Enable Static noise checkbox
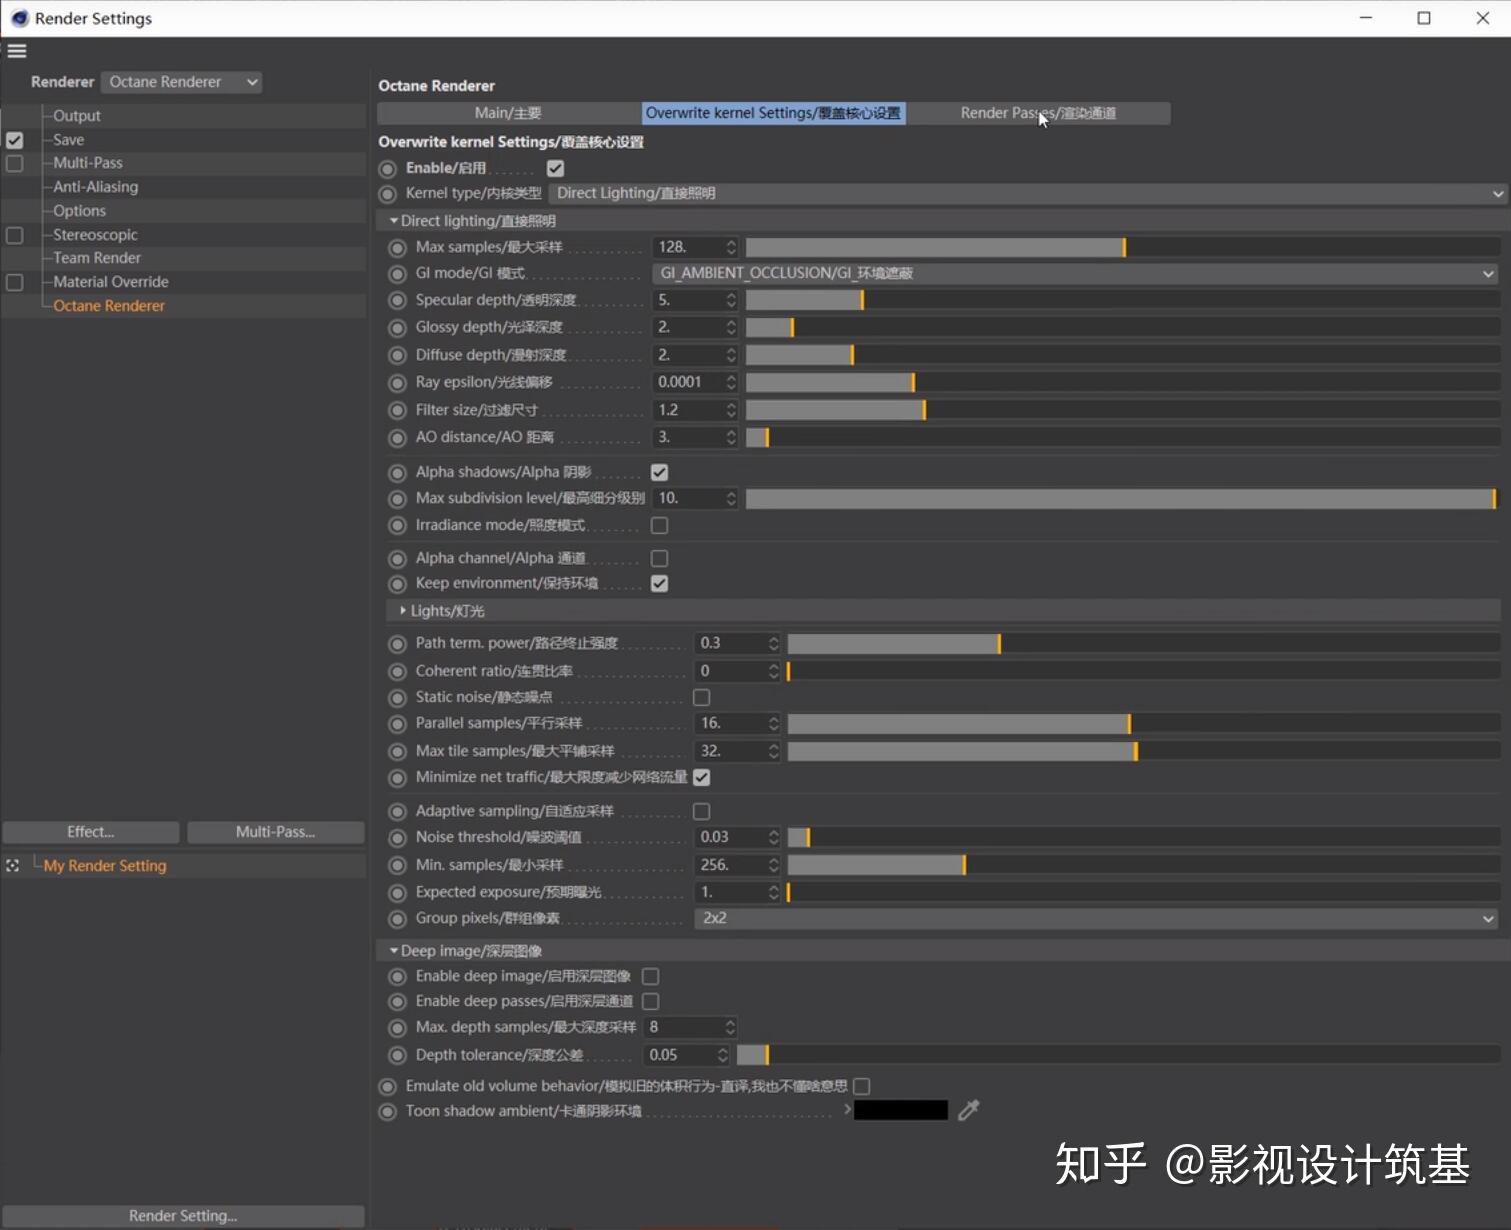The width and height of the screenshot is (1511, 1230). point(702,697)
